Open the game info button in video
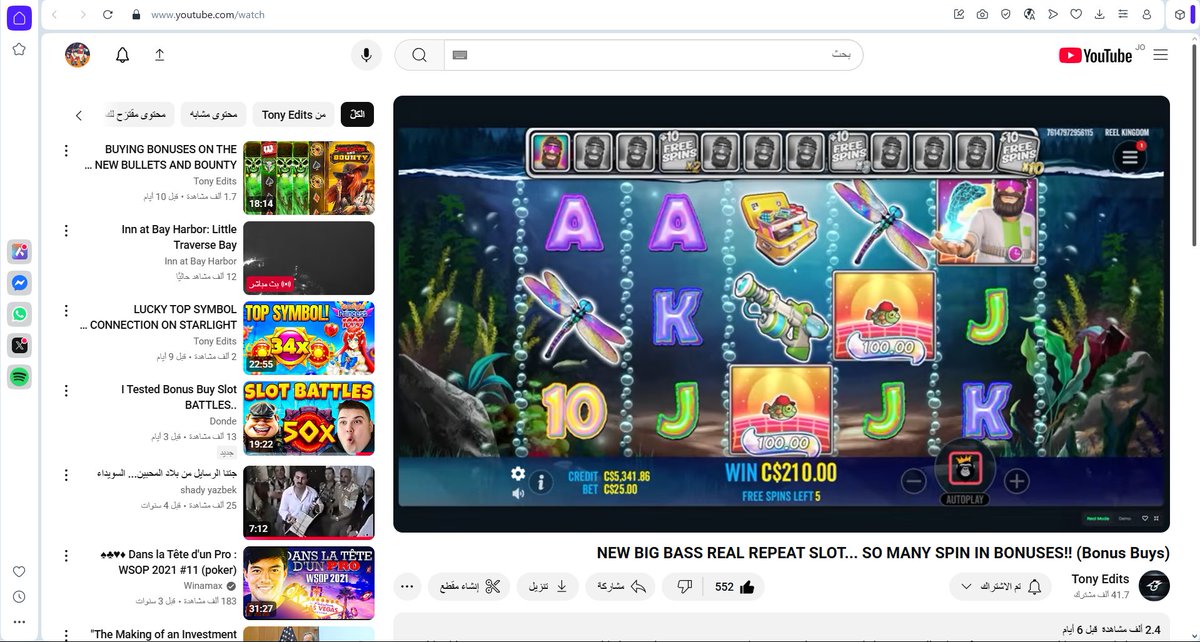 click(541, 482)
